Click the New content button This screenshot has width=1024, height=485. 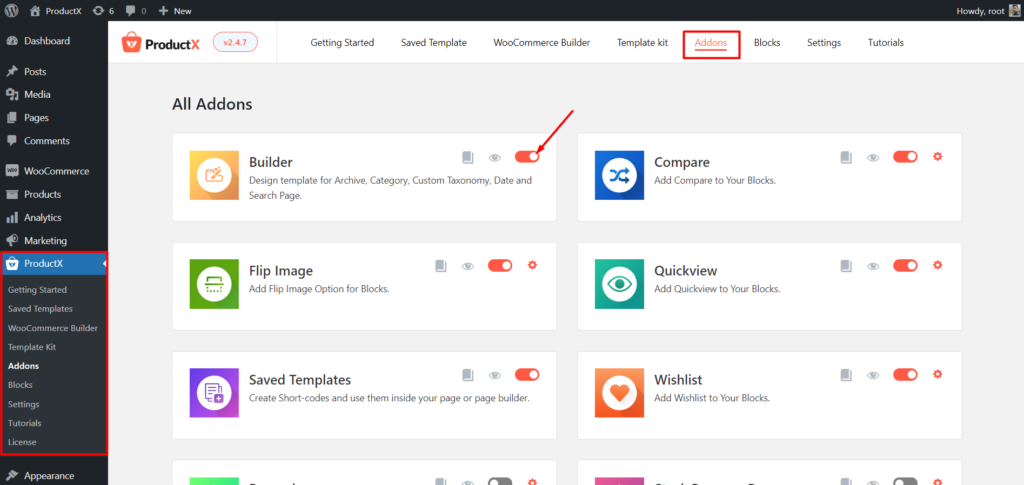click(x=175, y=10)
